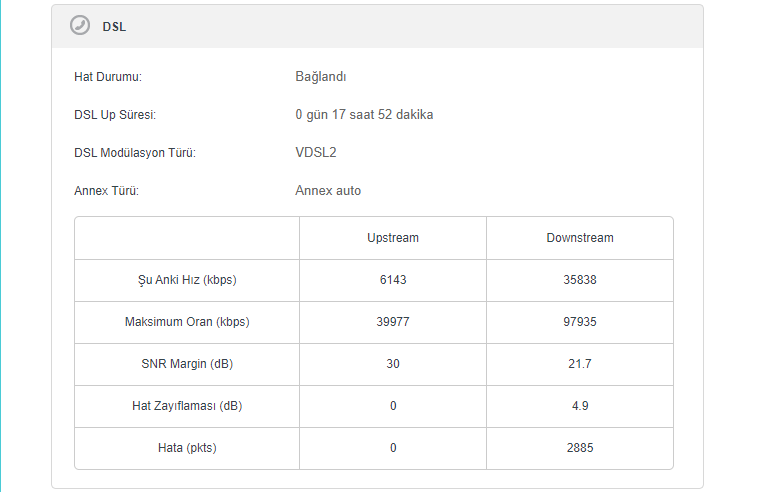Click downstream maximum rate 97935
The height and width of the screenshot is (492, 765).
coord(580,322)
